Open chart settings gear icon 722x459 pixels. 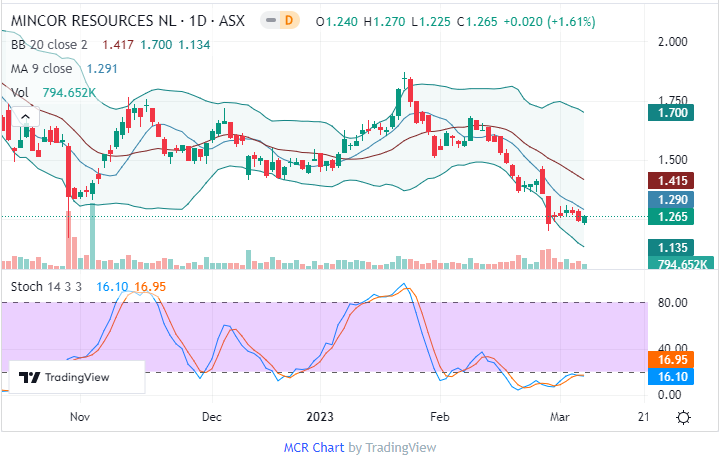[x=683, y=417]
